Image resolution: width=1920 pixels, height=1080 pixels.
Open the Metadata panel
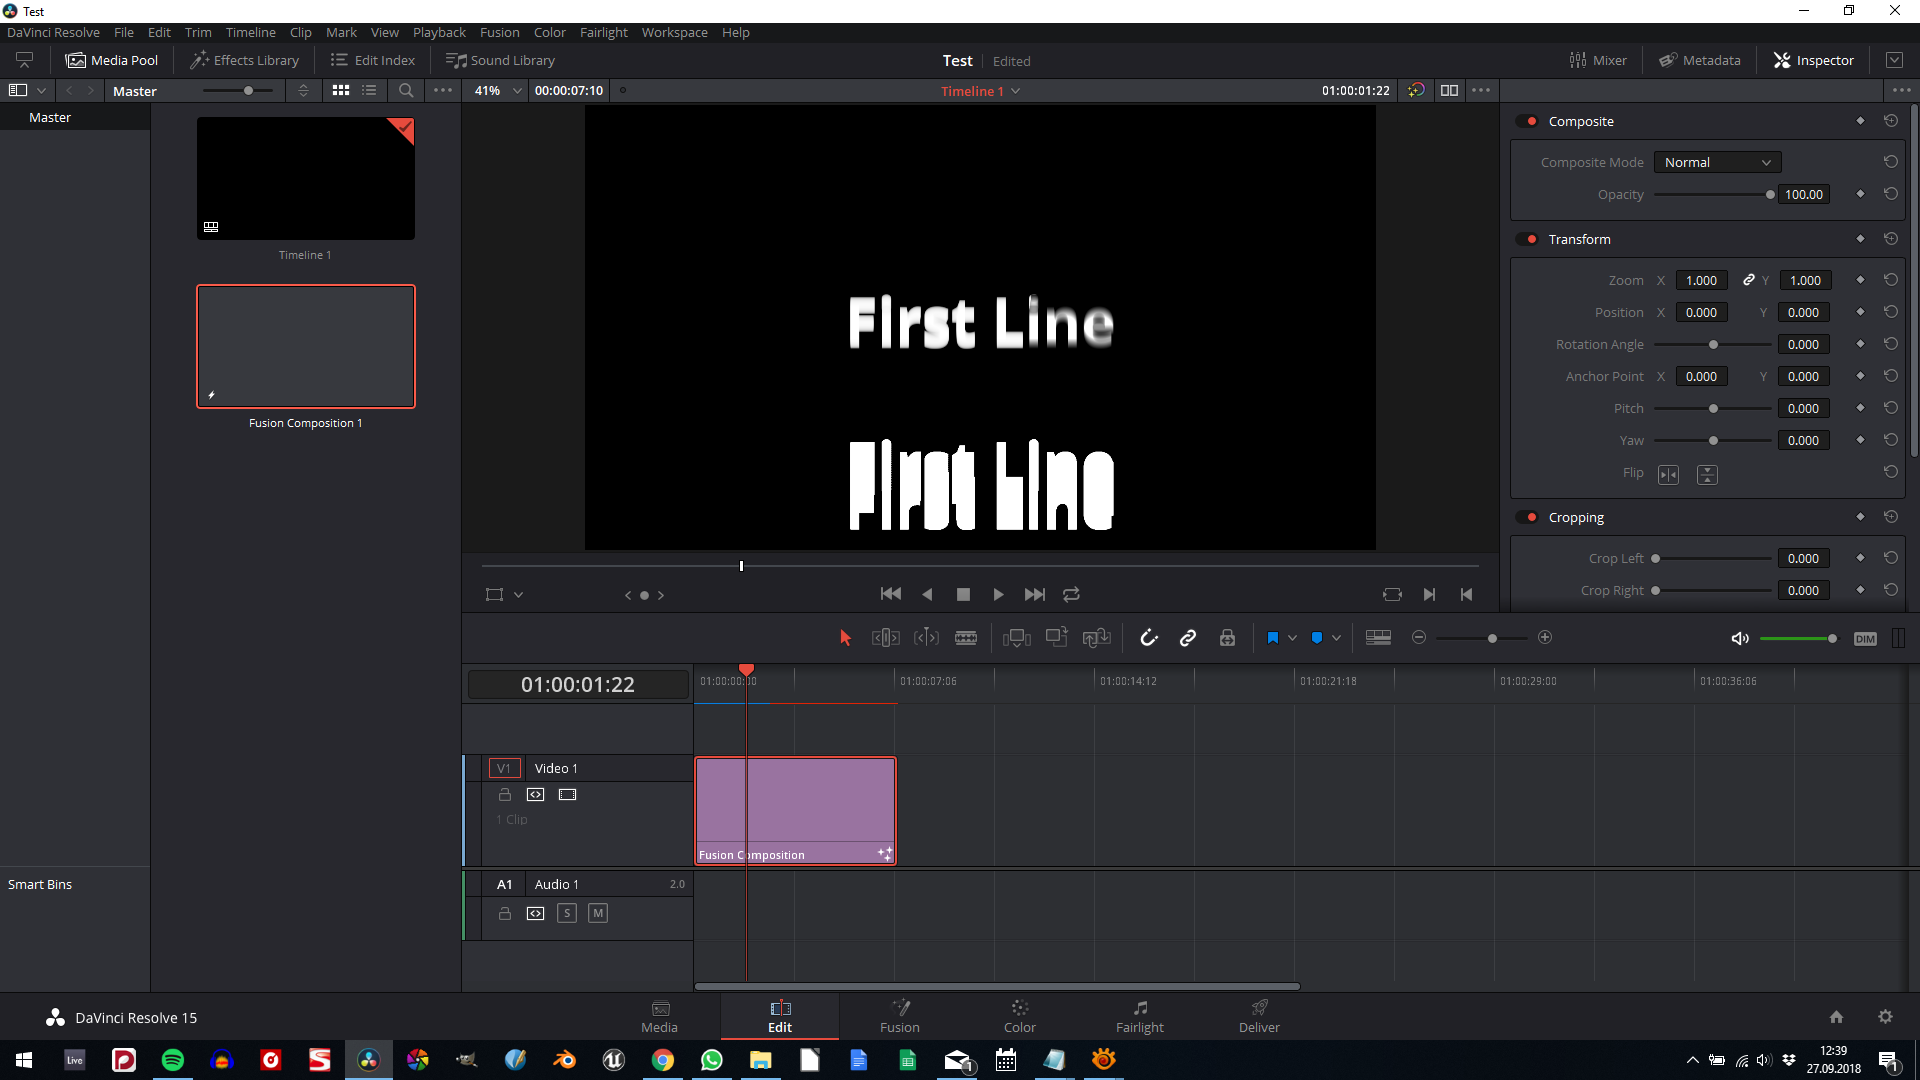(x=1700, y=60)
